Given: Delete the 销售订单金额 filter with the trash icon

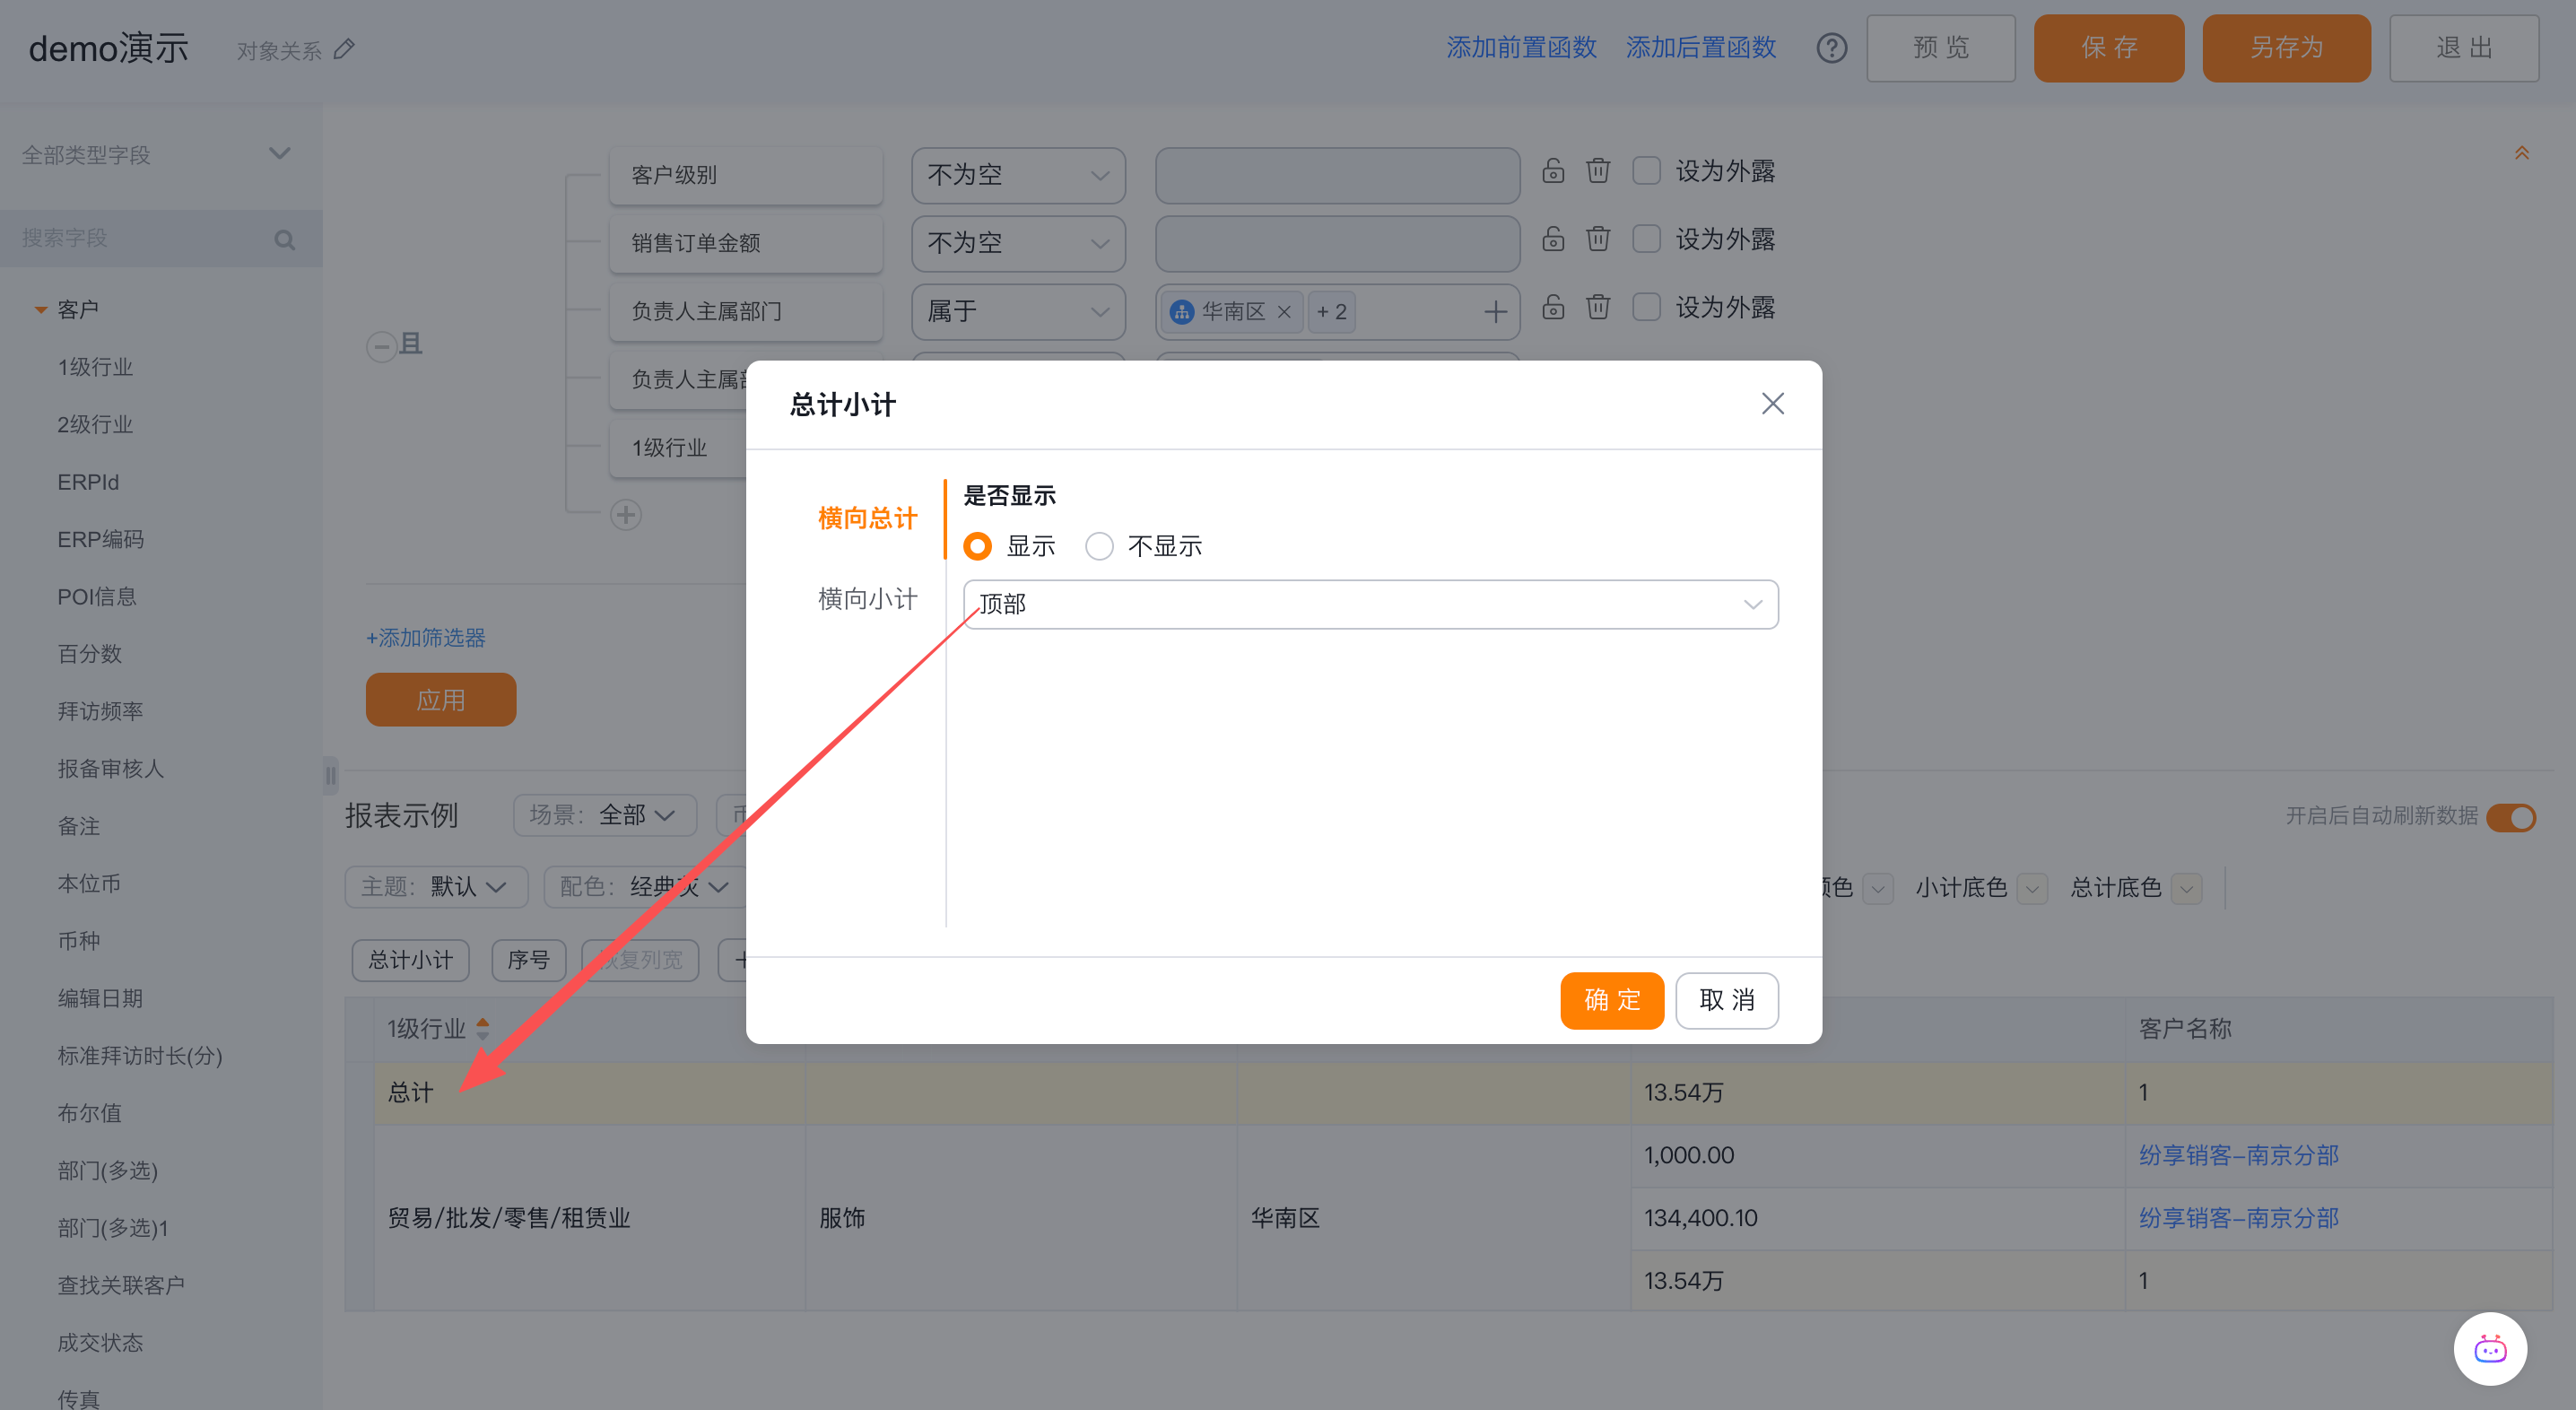Looking at the screenshot, I should (x=1597, y=239).
